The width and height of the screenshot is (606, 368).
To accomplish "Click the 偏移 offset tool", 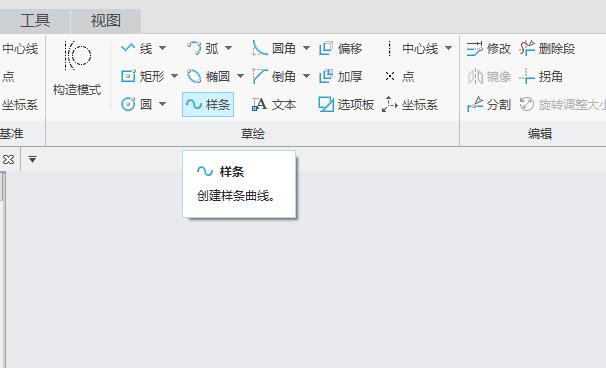I will 340,49.
